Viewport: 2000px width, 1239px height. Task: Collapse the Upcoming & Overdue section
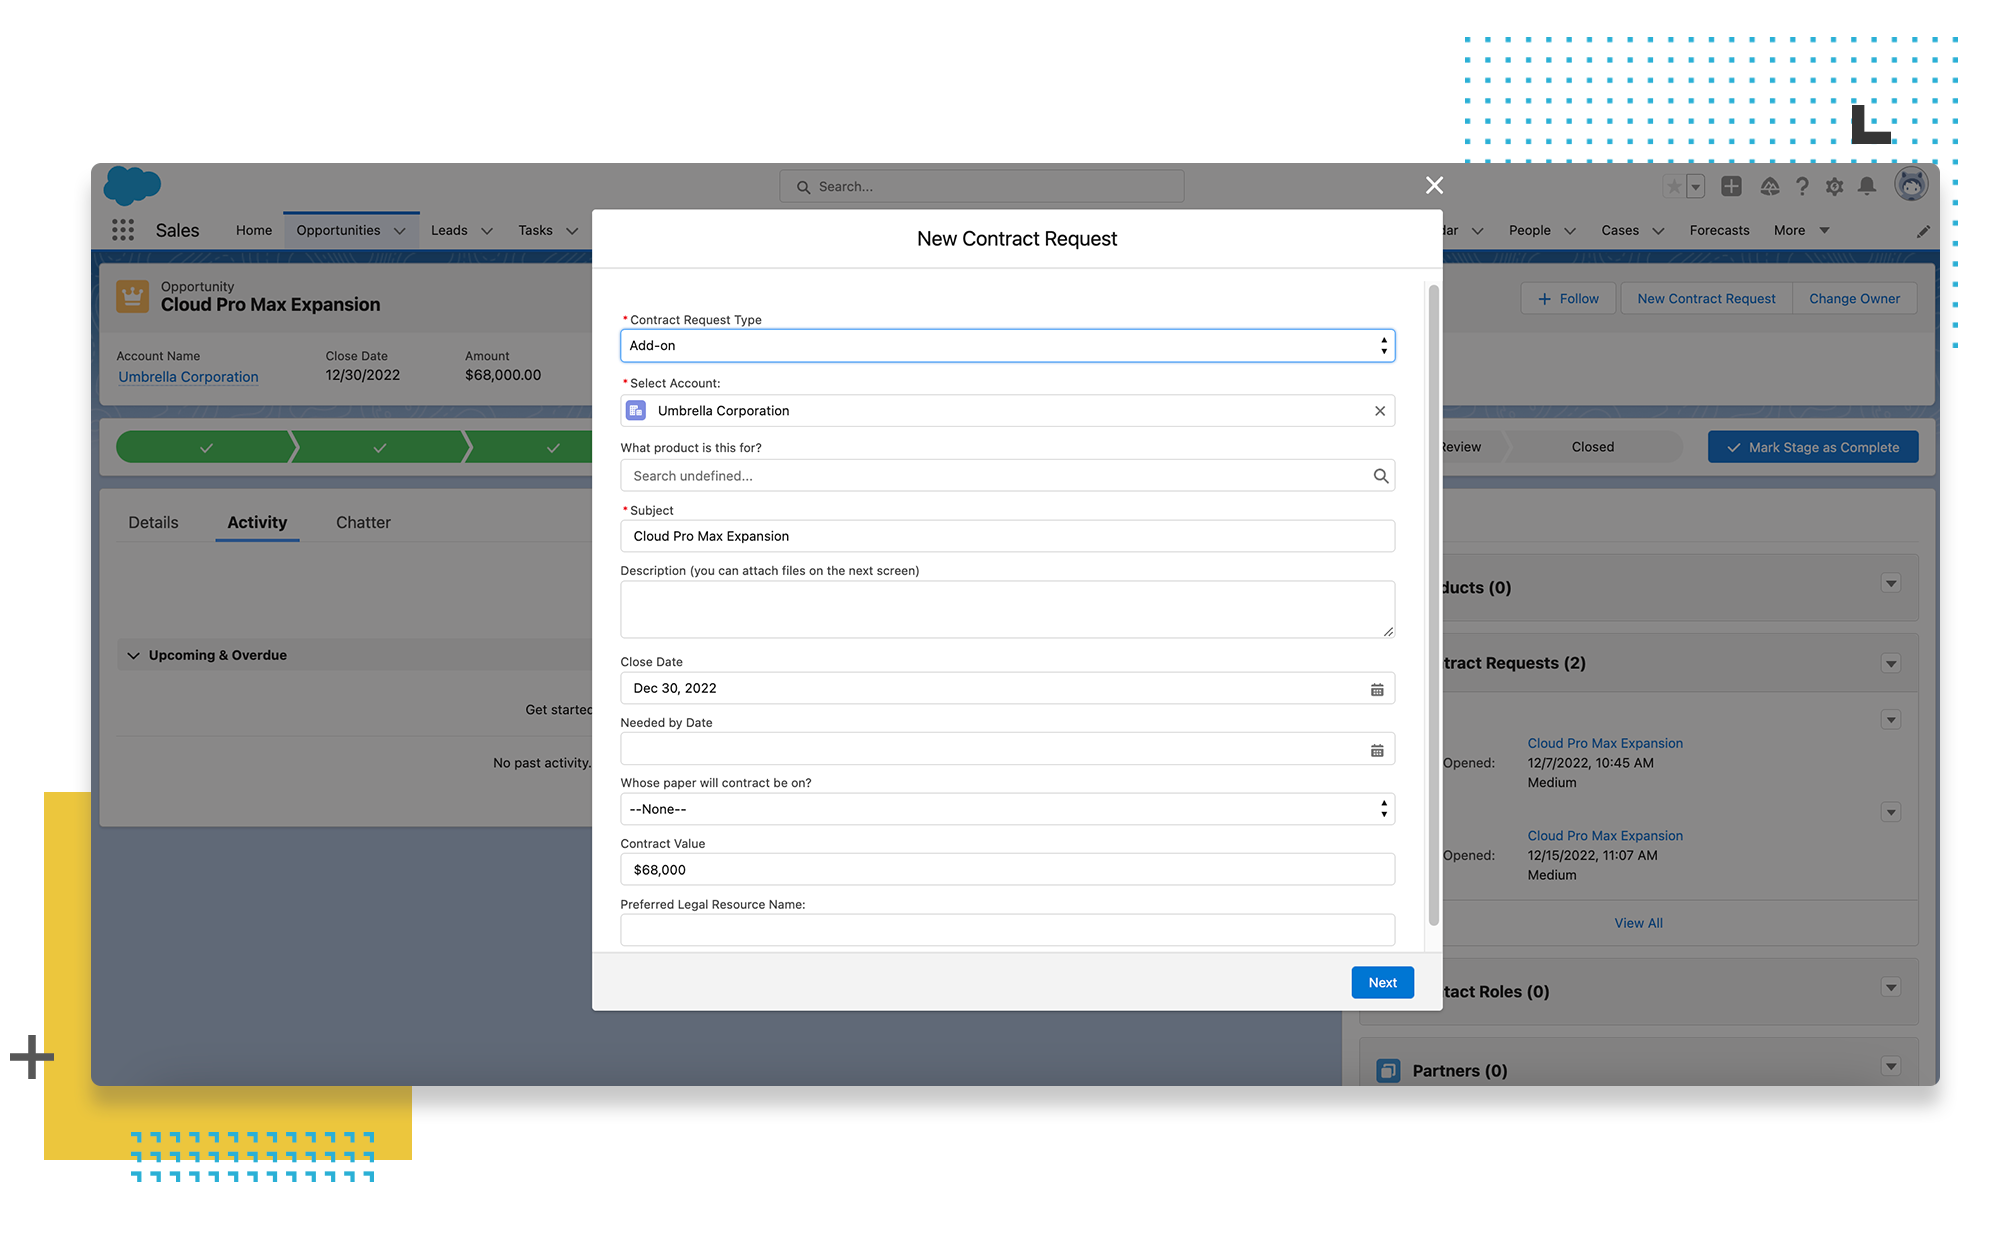coord(133,656)
